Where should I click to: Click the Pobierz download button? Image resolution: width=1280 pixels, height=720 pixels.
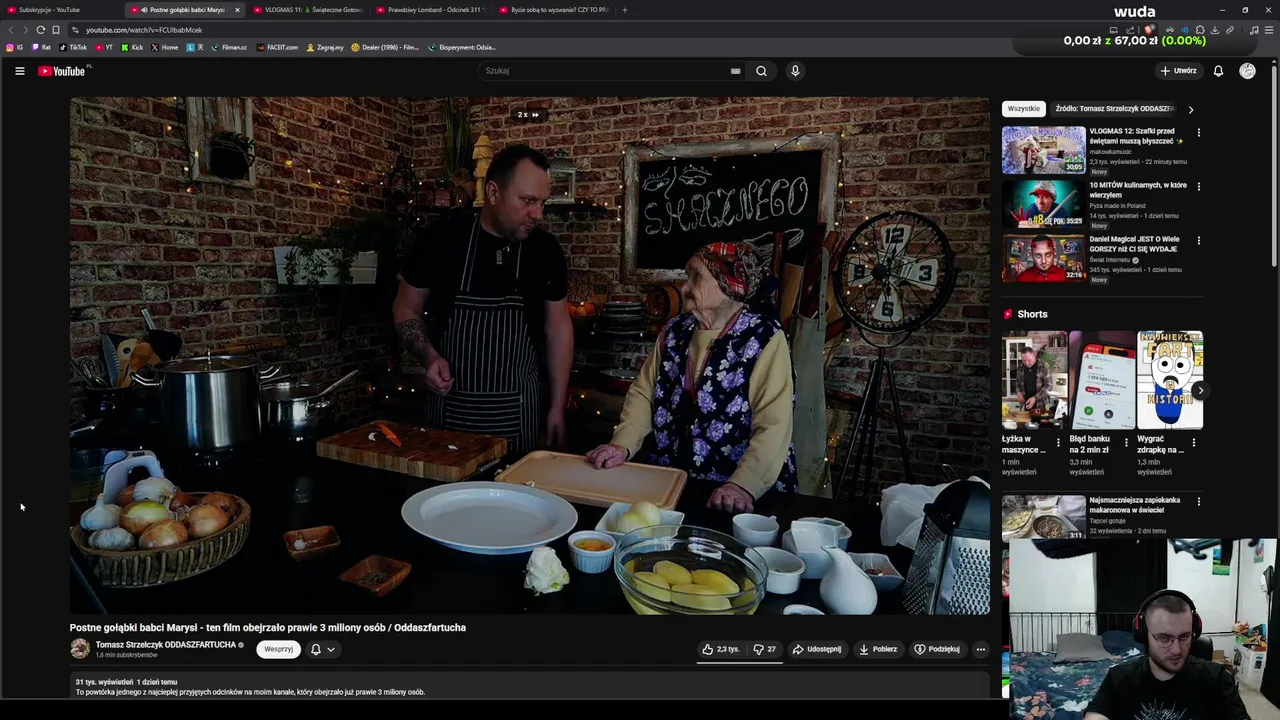point(878,649)
